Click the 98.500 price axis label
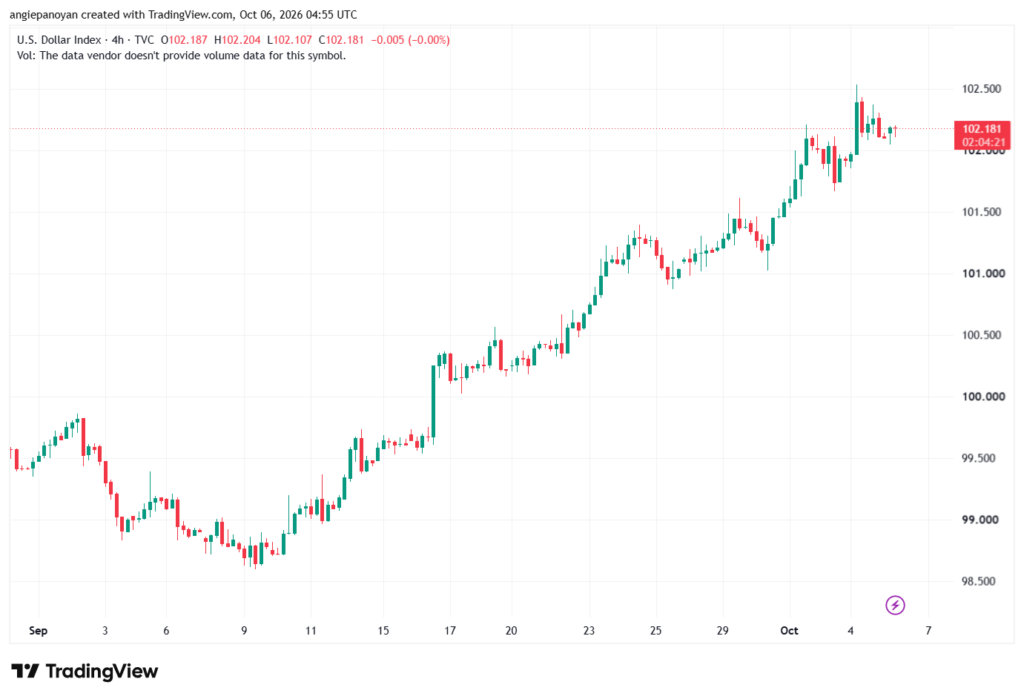This screenshot has height=699, width=1024. (x=979, y=581)
